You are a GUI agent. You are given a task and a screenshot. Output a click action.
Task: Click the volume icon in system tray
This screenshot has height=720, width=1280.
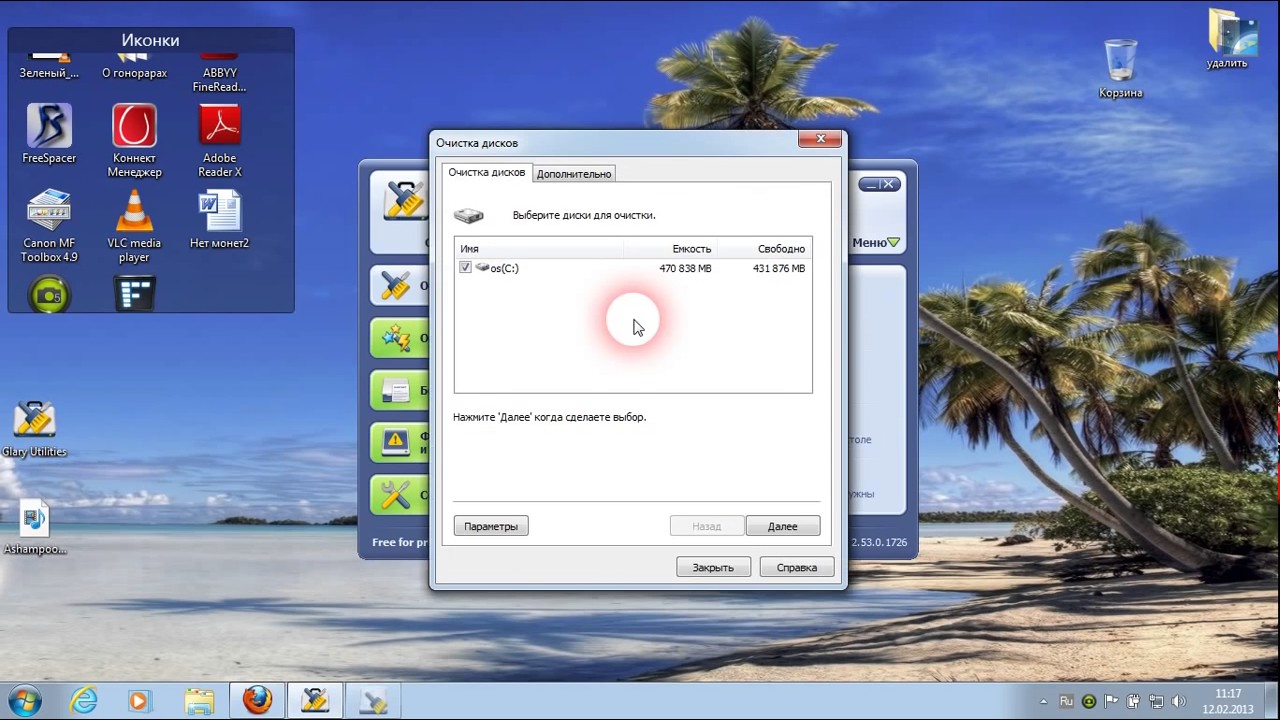[1178, 701]
